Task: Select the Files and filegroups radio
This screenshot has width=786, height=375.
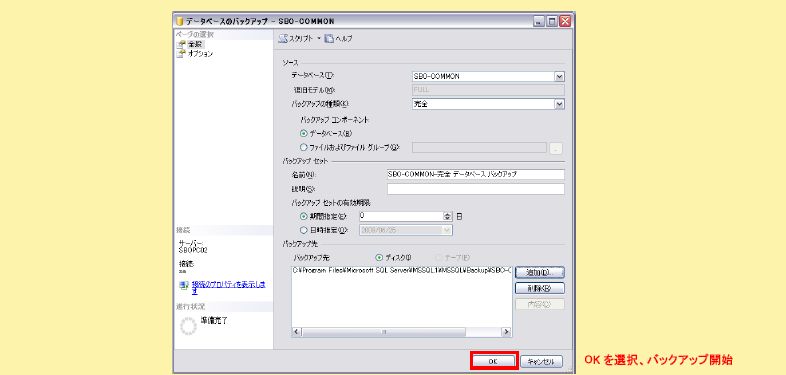Action: 303,147
